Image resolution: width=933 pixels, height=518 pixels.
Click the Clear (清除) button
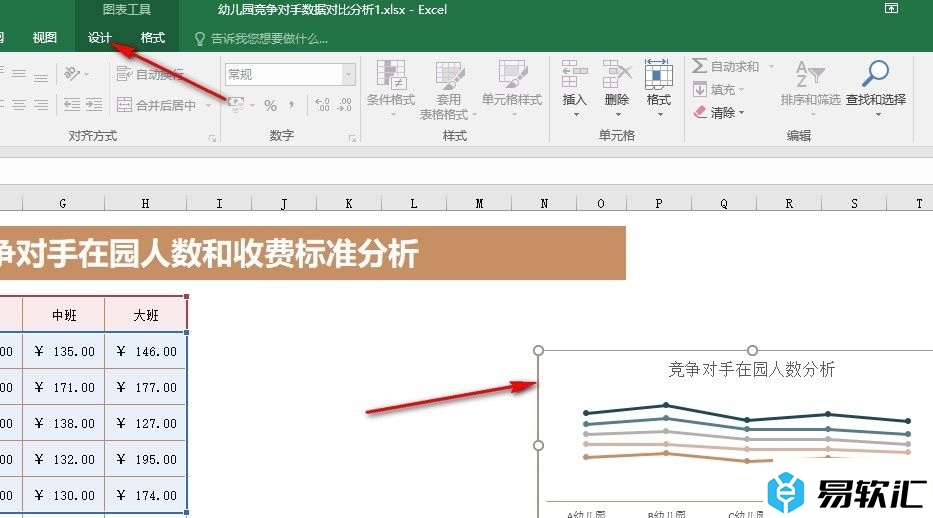tap(719, 112)
